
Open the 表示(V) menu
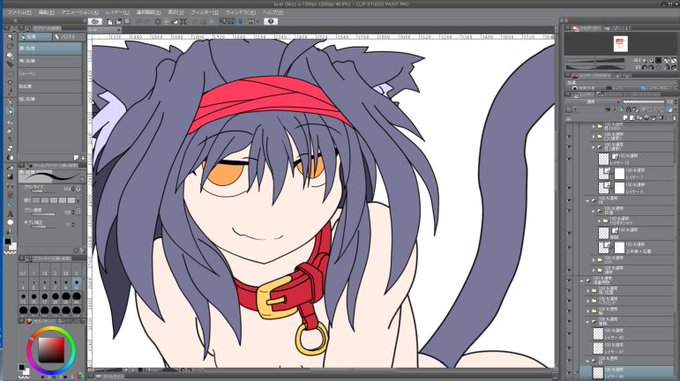point(176,13)
